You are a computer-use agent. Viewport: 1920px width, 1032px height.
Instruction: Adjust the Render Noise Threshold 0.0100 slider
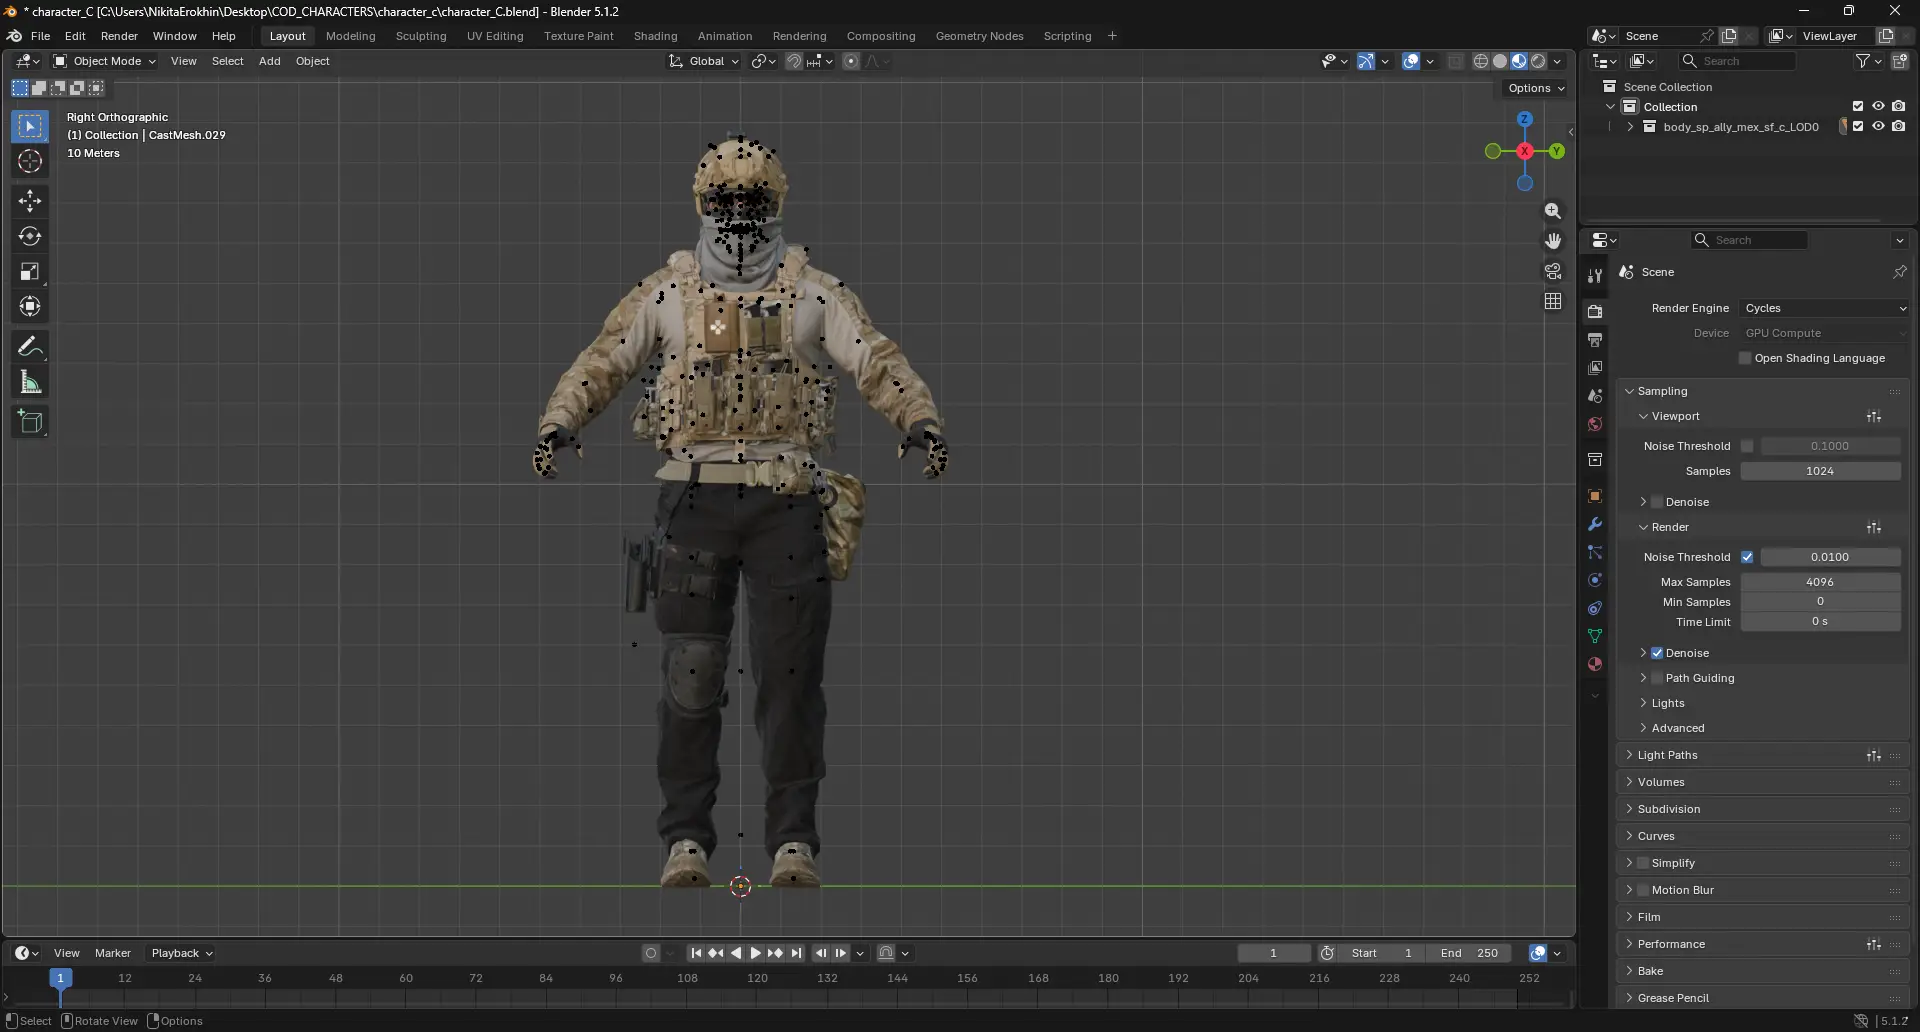click(x=1830, y=557)
